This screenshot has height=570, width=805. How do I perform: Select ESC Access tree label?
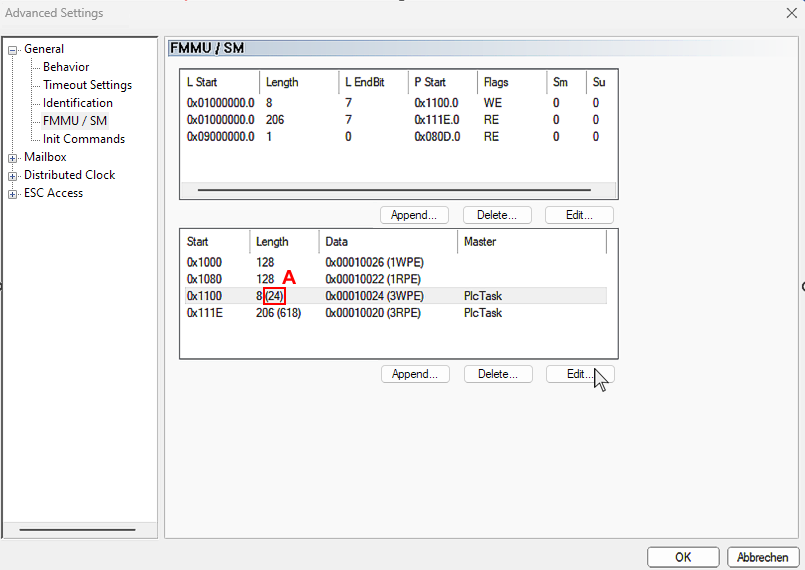53,193
